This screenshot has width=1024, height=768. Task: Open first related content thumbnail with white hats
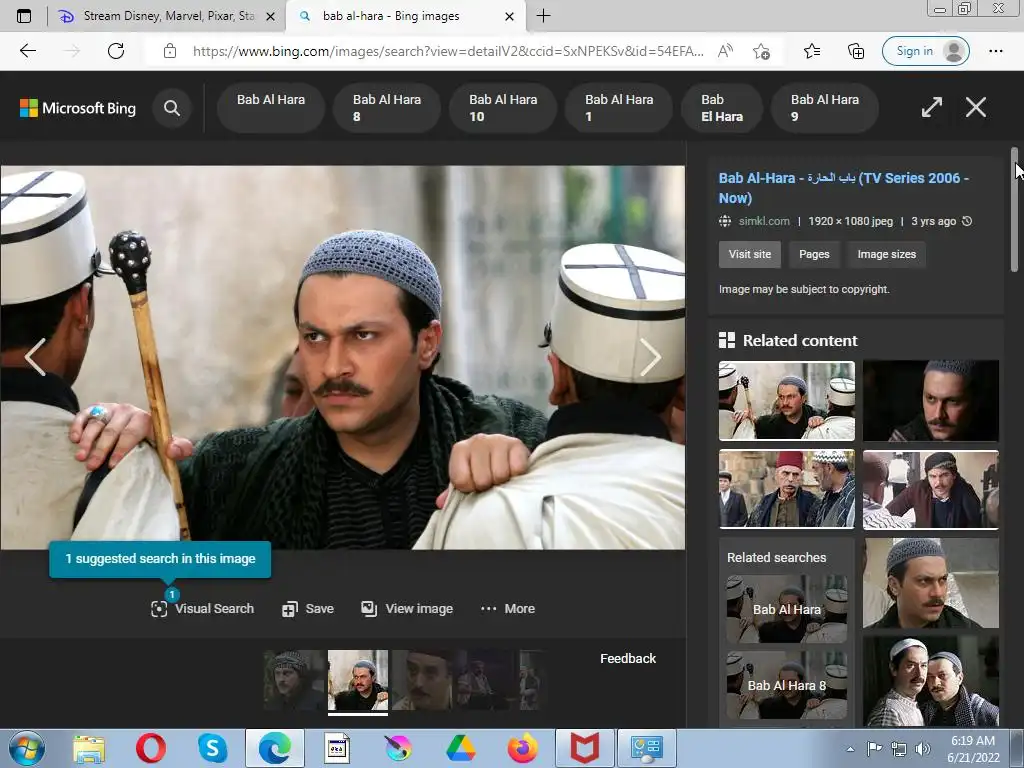(786, 401)
